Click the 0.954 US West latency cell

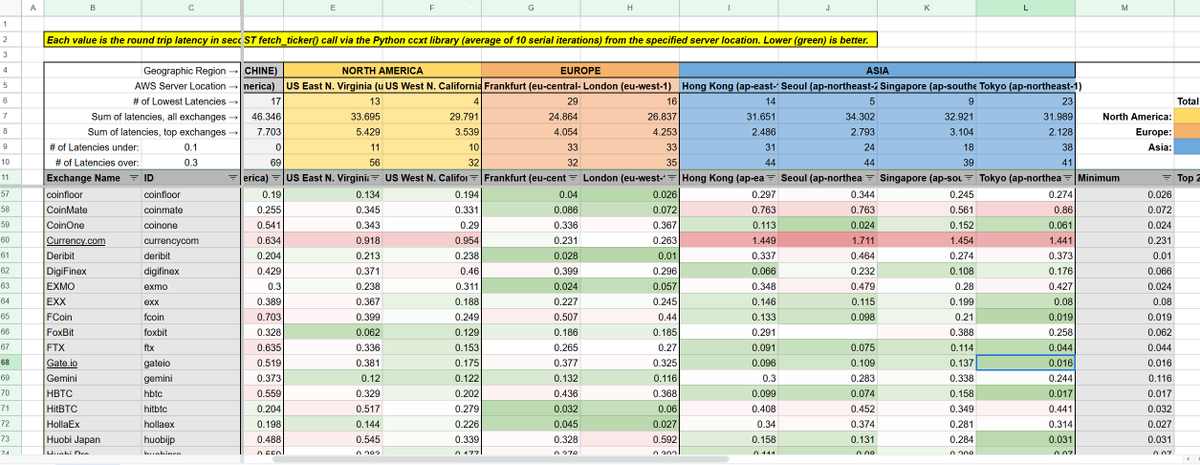[431, 241]
